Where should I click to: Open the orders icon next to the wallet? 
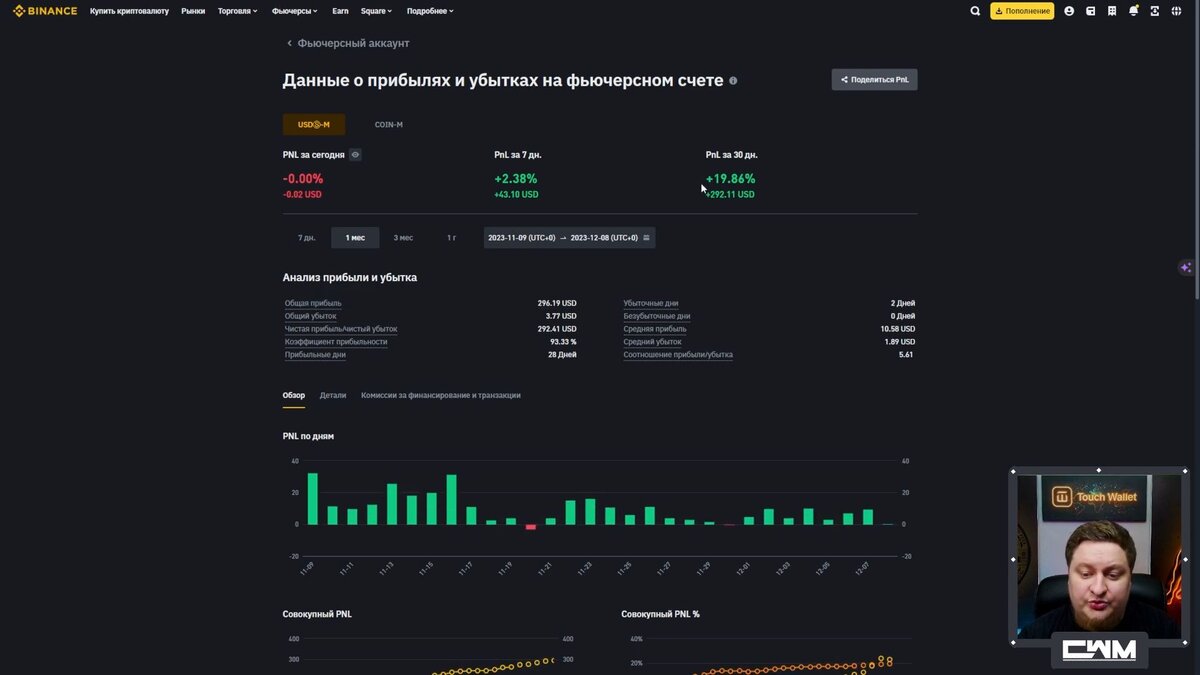[x=1110, y=11]
